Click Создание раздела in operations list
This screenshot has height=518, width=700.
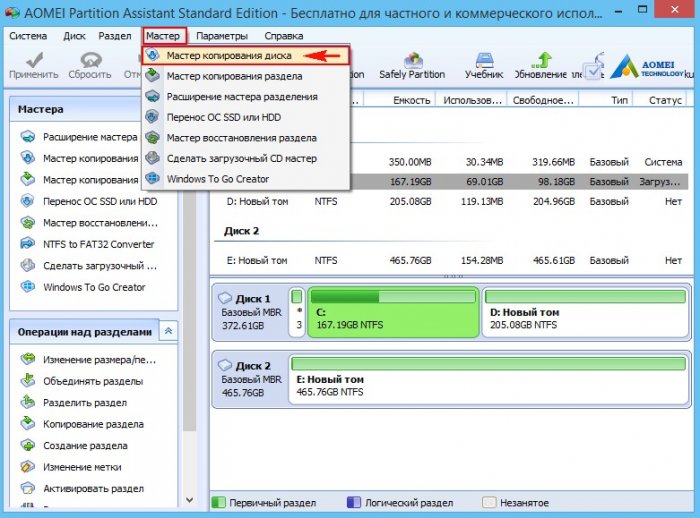tap(84, 446)
